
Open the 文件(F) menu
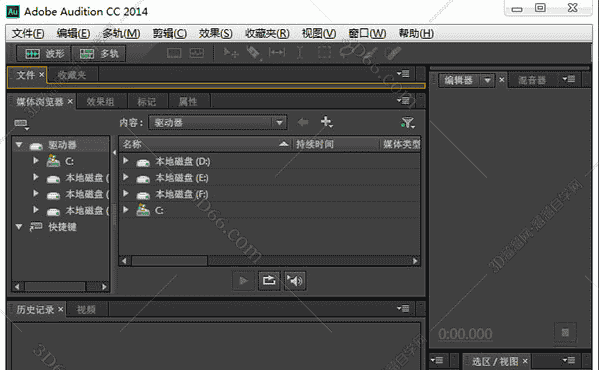click(x=28, y=34)
